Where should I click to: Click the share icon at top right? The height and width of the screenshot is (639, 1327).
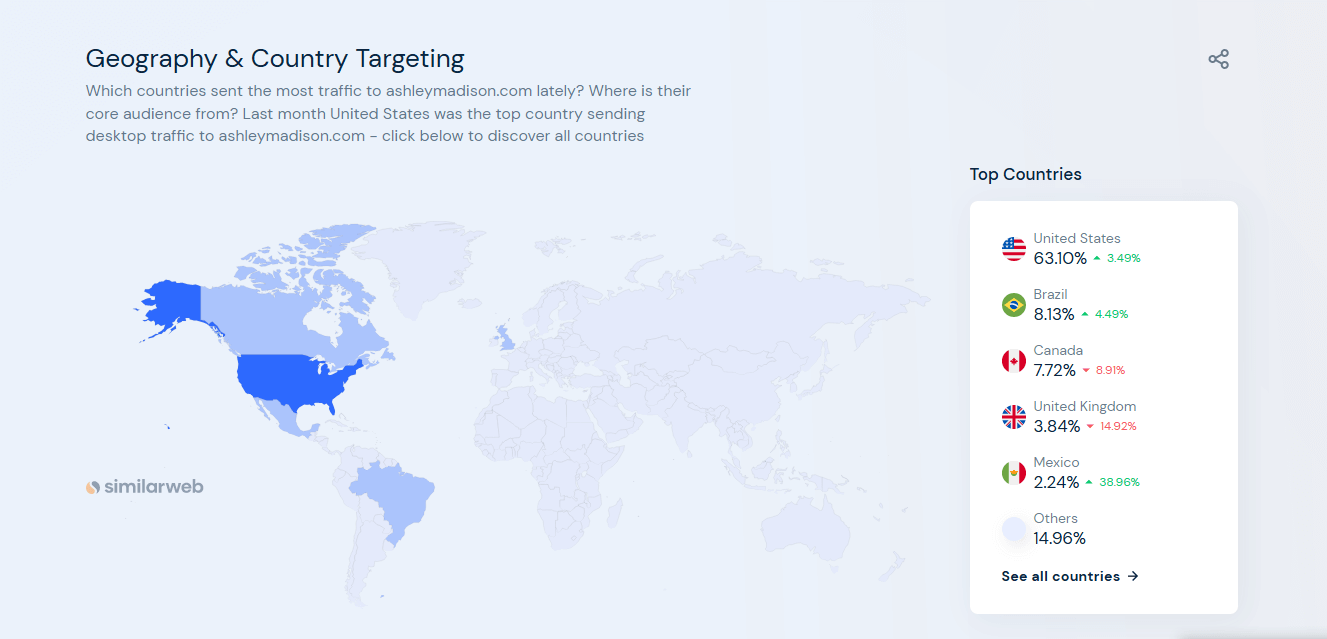1218,59
